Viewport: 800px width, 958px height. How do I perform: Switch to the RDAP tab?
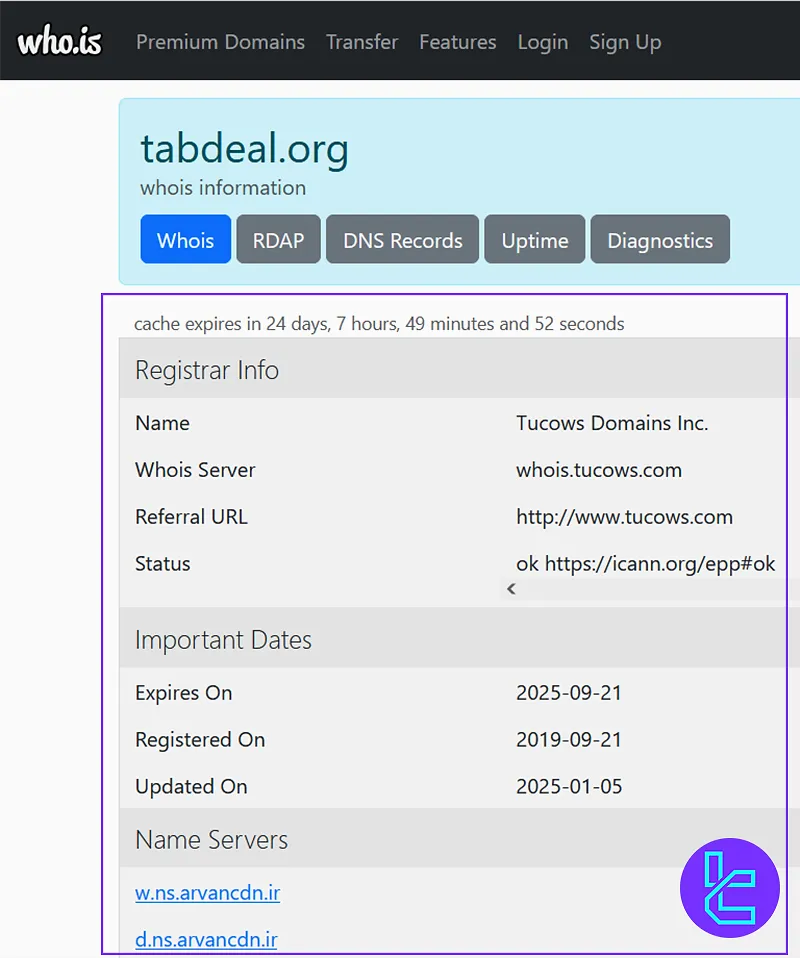click(278, 240)
